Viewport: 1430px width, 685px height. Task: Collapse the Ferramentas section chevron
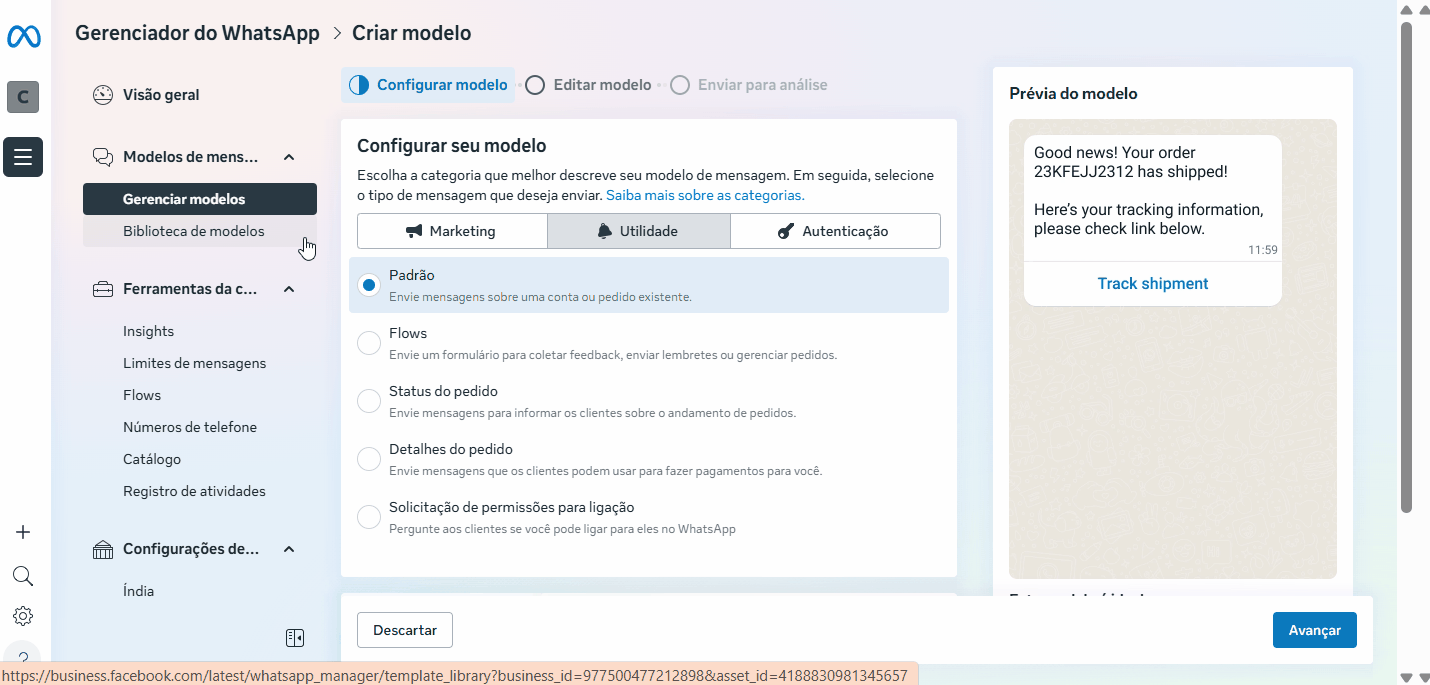tap(289, 289)
